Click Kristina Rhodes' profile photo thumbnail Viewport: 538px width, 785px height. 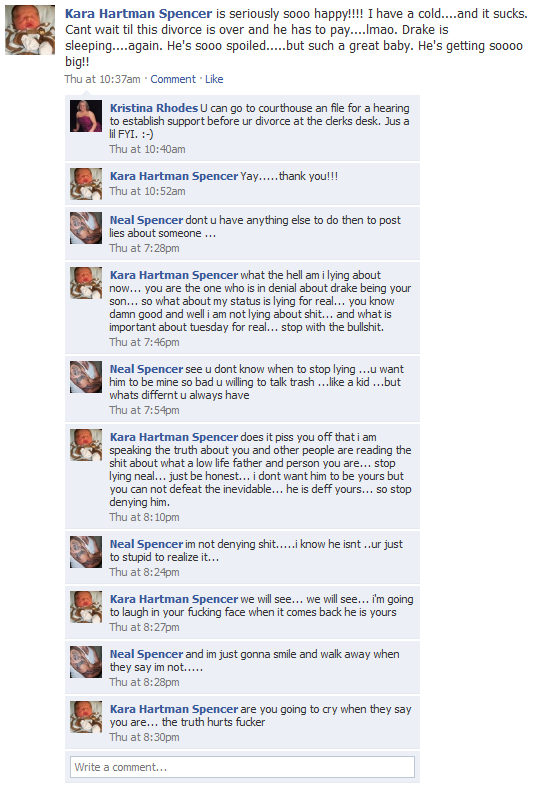[x=86, y=116]
